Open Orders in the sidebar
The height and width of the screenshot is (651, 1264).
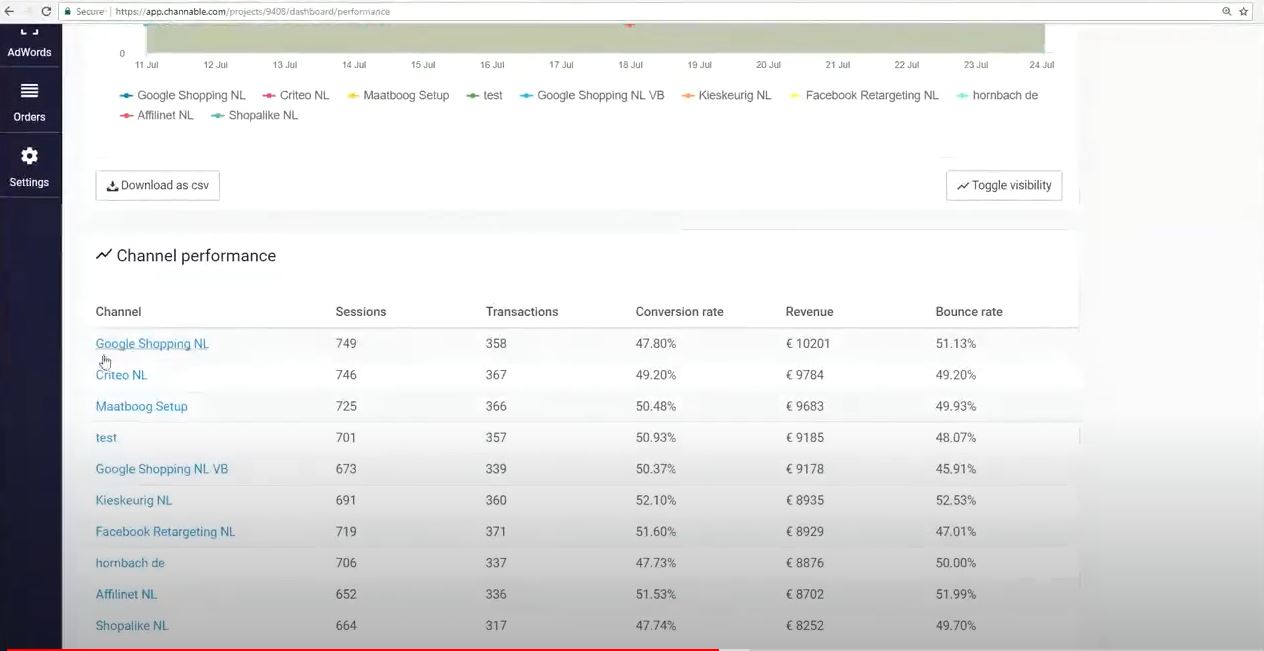[29, 102]
